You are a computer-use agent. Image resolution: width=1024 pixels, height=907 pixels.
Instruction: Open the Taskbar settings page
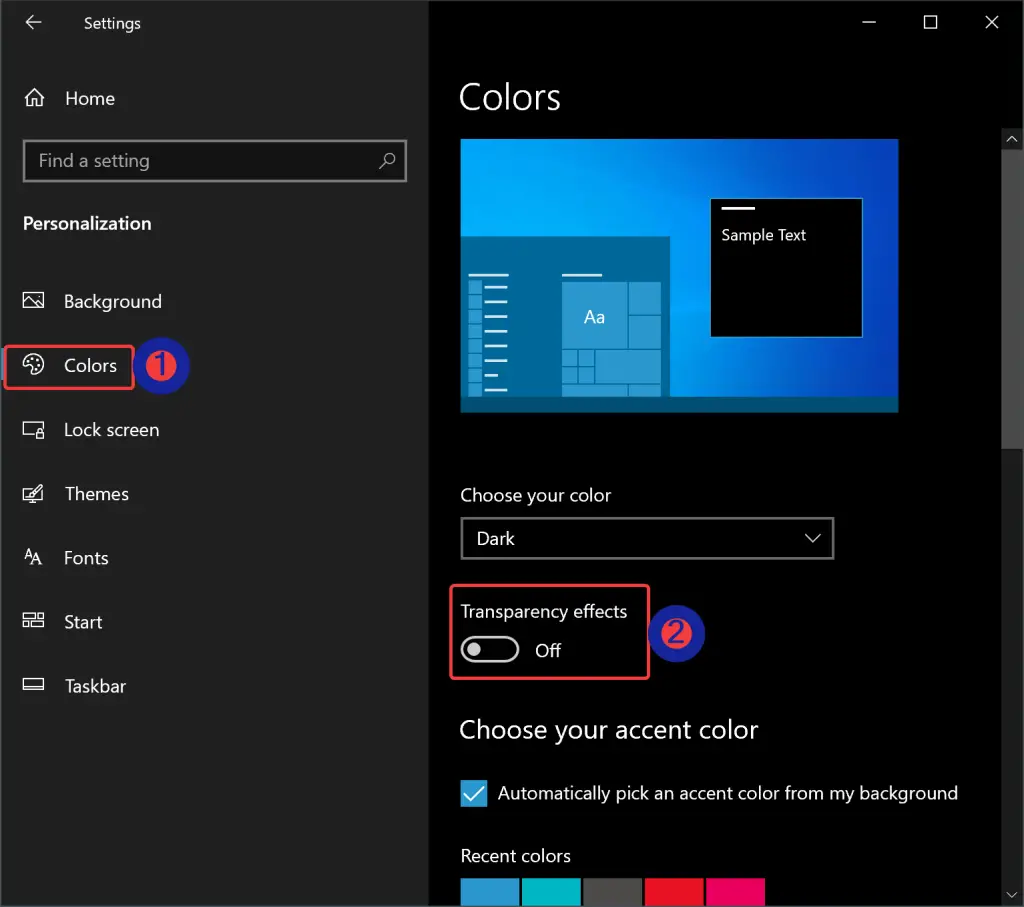tap(95, 686)
